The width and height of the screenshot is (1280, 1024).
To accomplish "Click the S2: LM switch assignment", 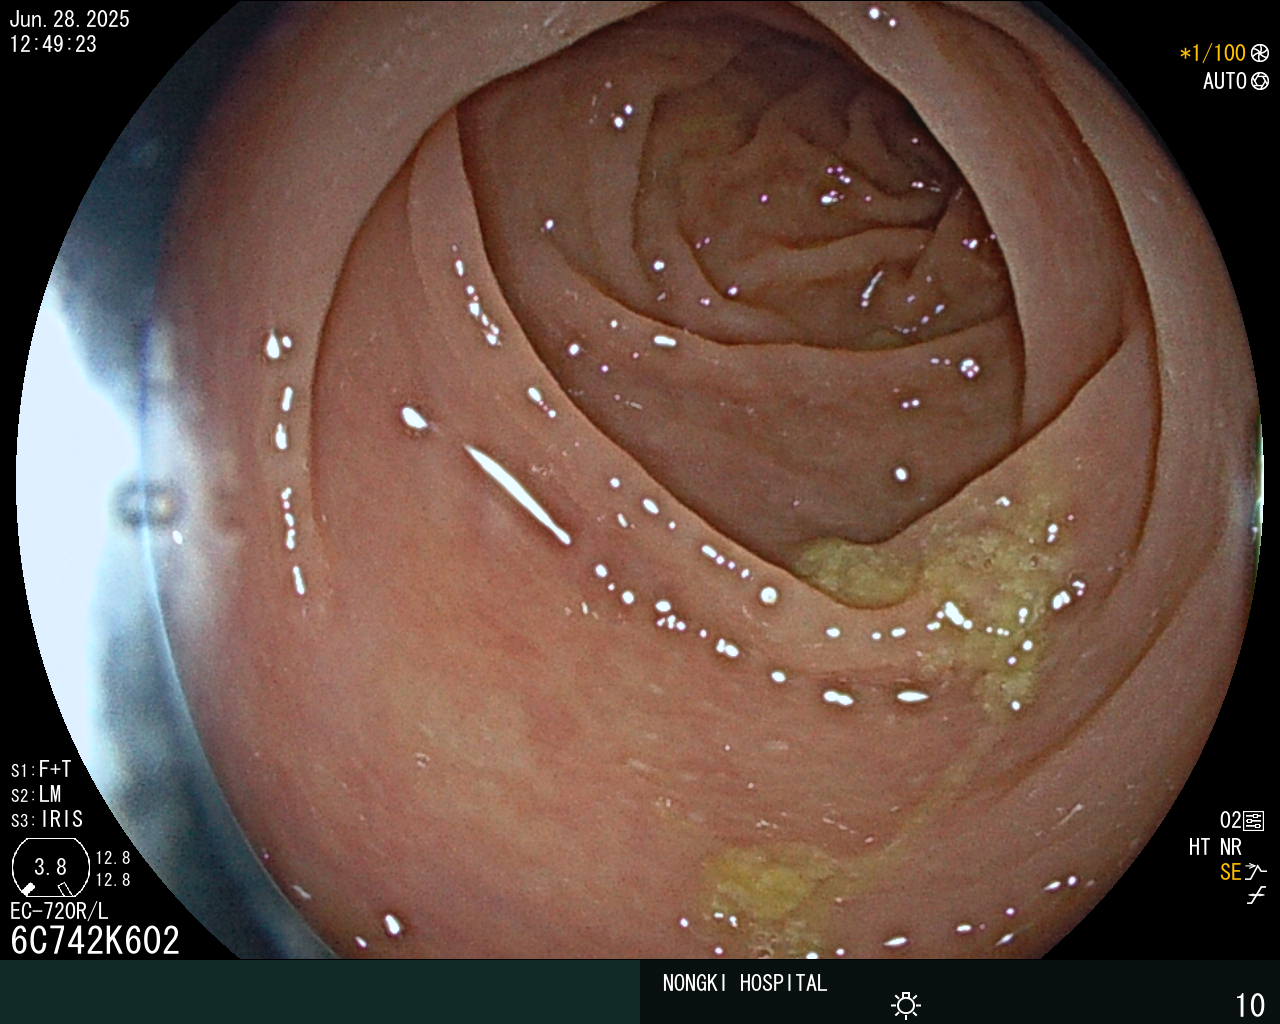I will pyautogui.click(x=36, y=794).
